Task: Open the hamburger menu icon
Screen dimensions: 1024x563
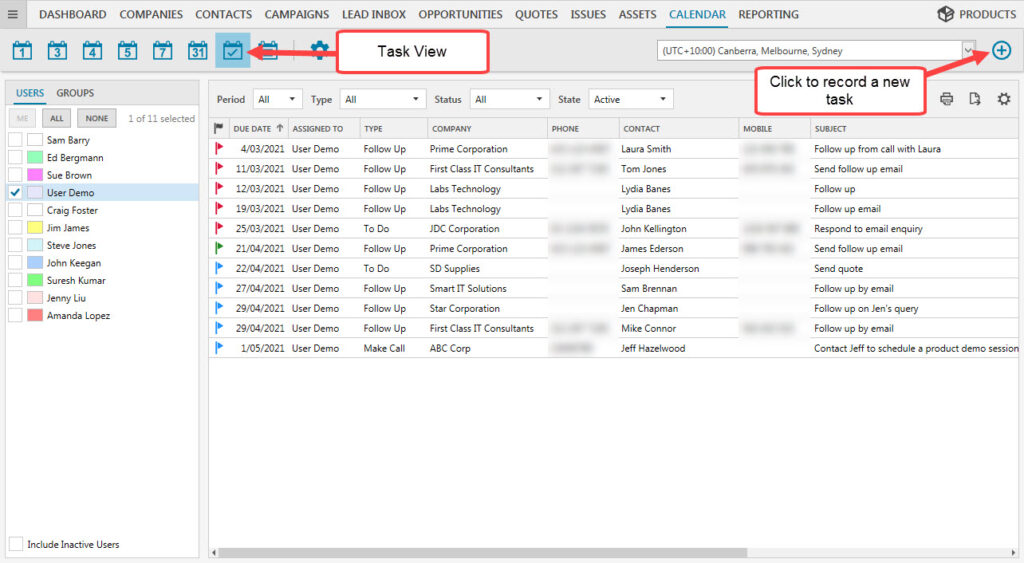Action: [x=13, y=14]
